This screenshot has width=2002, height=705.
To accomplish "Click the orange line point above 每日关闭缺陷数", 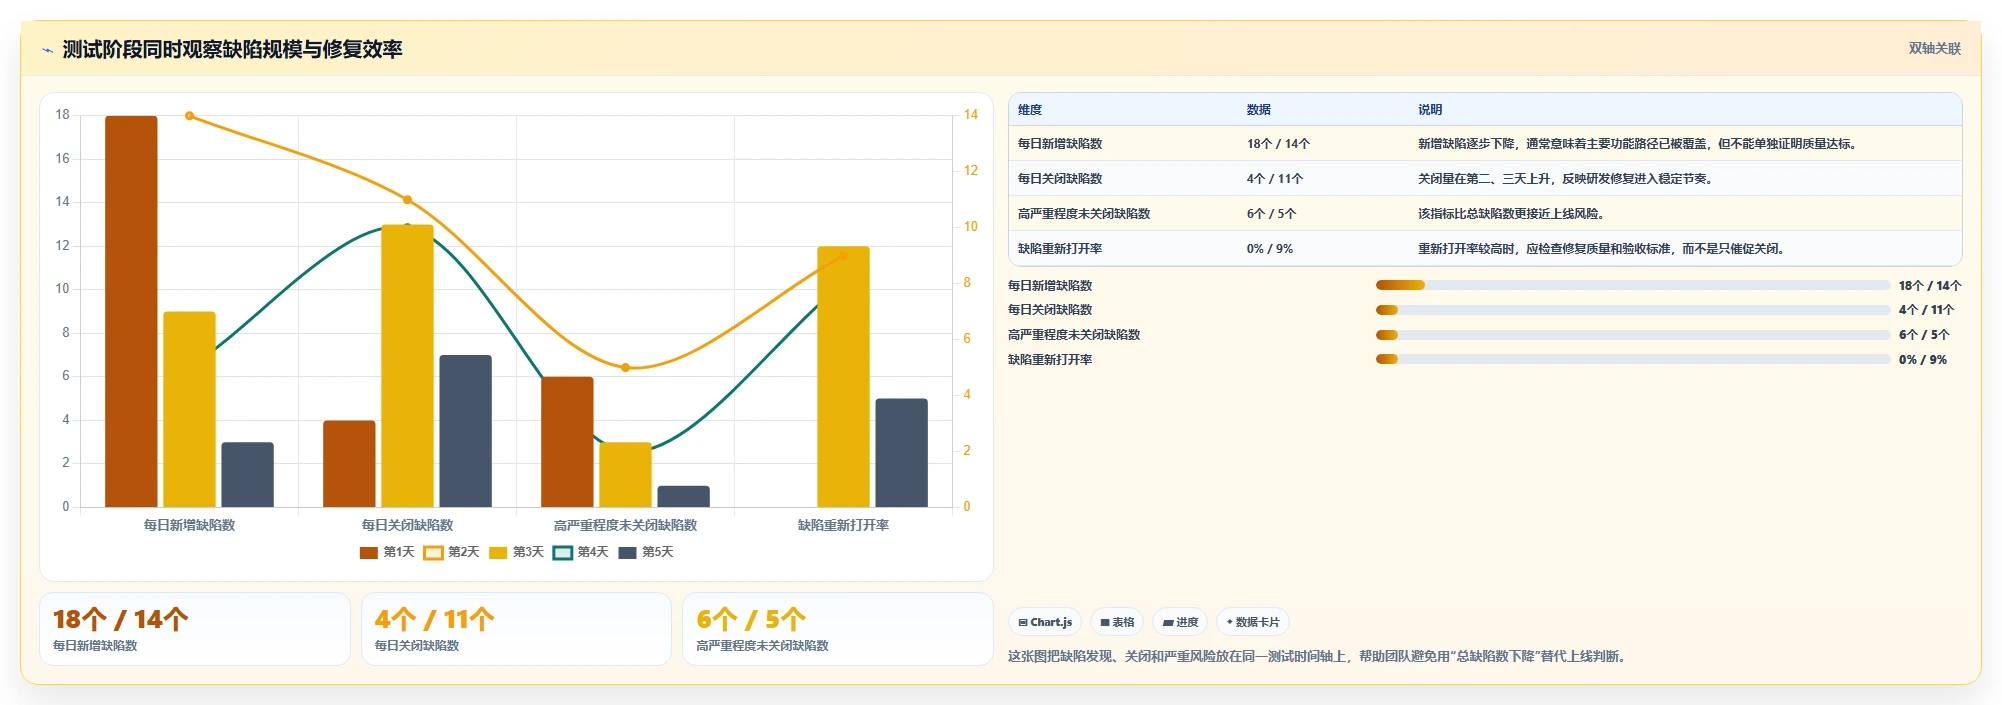I will tap(407, 200).
